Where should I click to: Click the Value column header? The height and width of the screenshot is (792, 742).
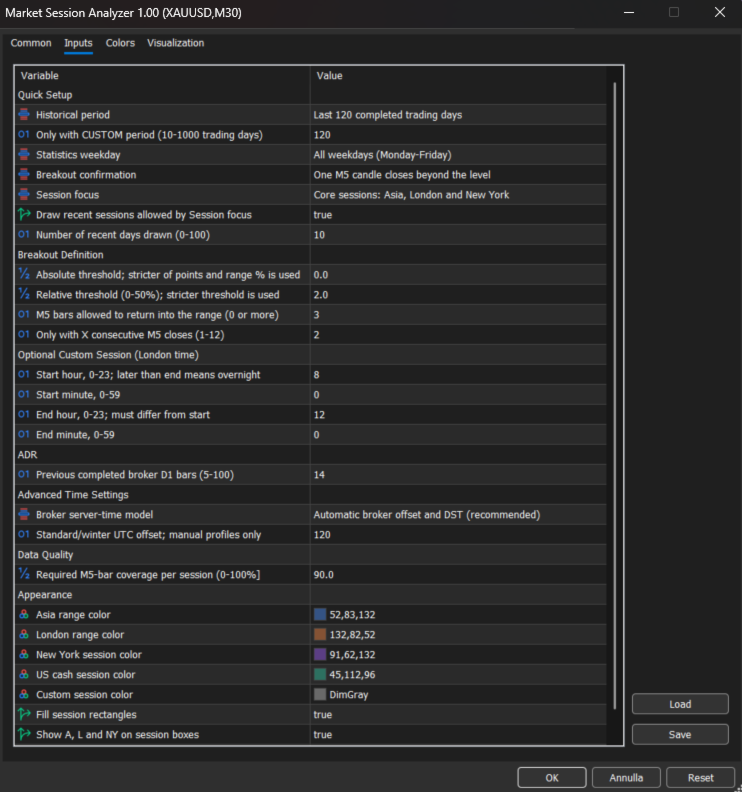(x=458, y=76)
